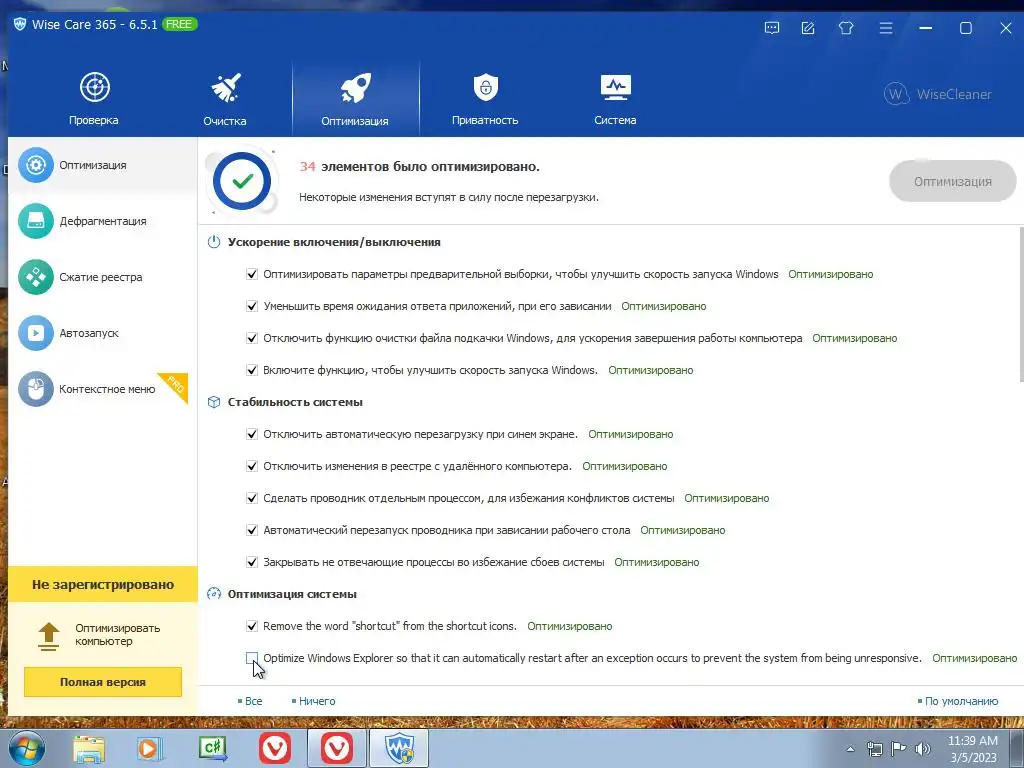Click the upload arrow Оптимизировать компьютер icon
The height and width of the screenshot is (768, 1024).
(49, 635)
